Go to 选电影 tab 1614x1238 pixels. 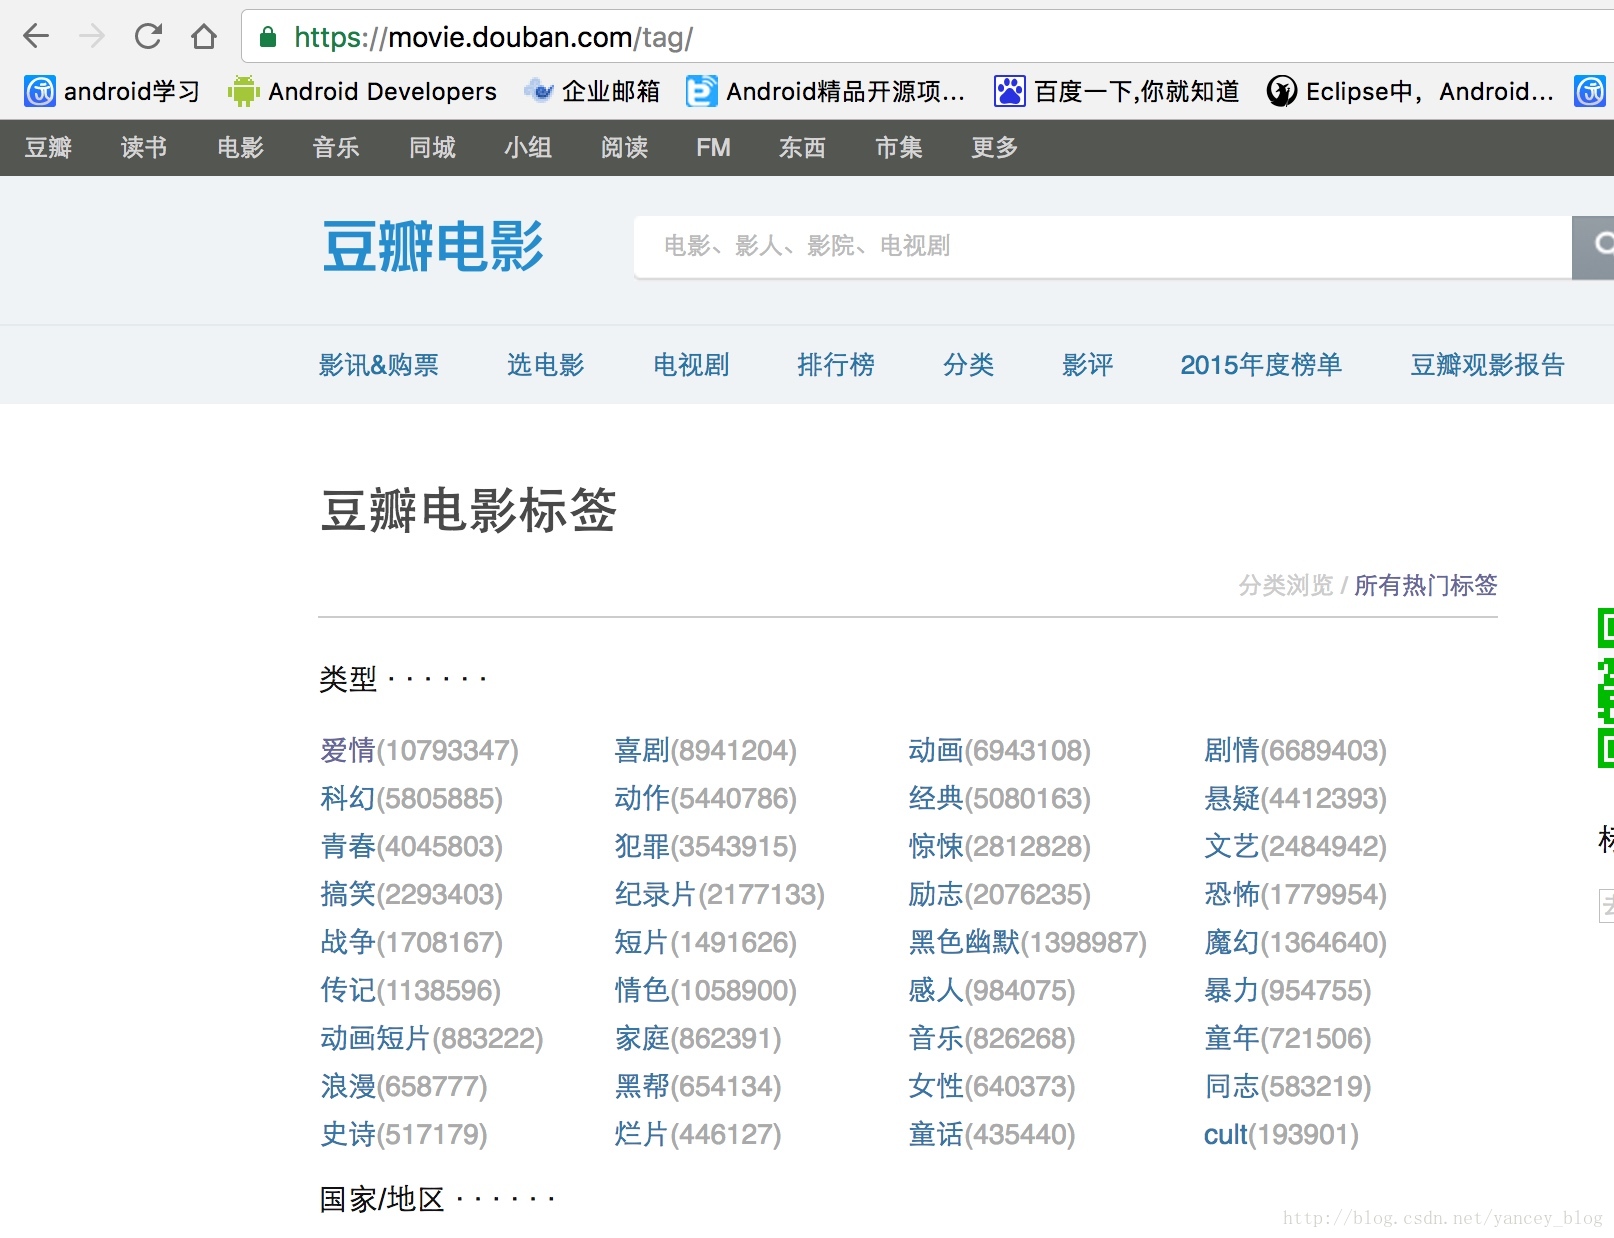545,365
